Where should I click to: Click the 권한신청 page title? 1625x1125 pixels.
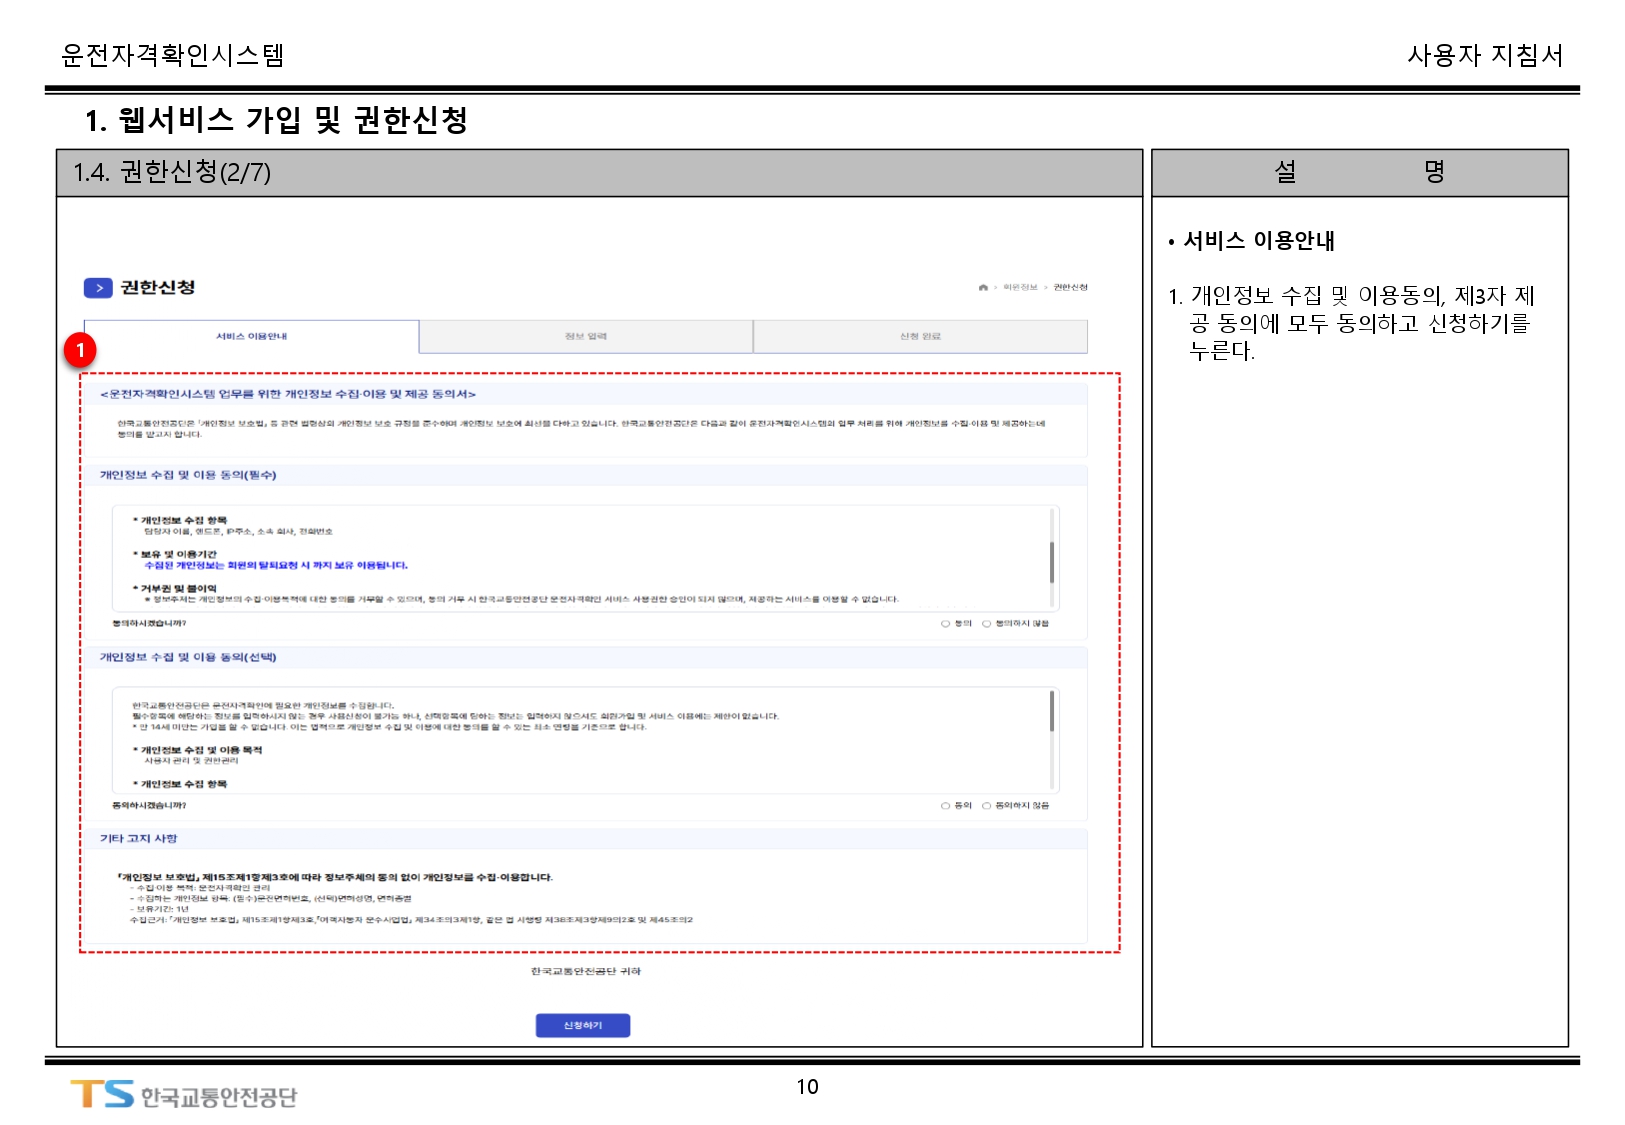point(157,288)
